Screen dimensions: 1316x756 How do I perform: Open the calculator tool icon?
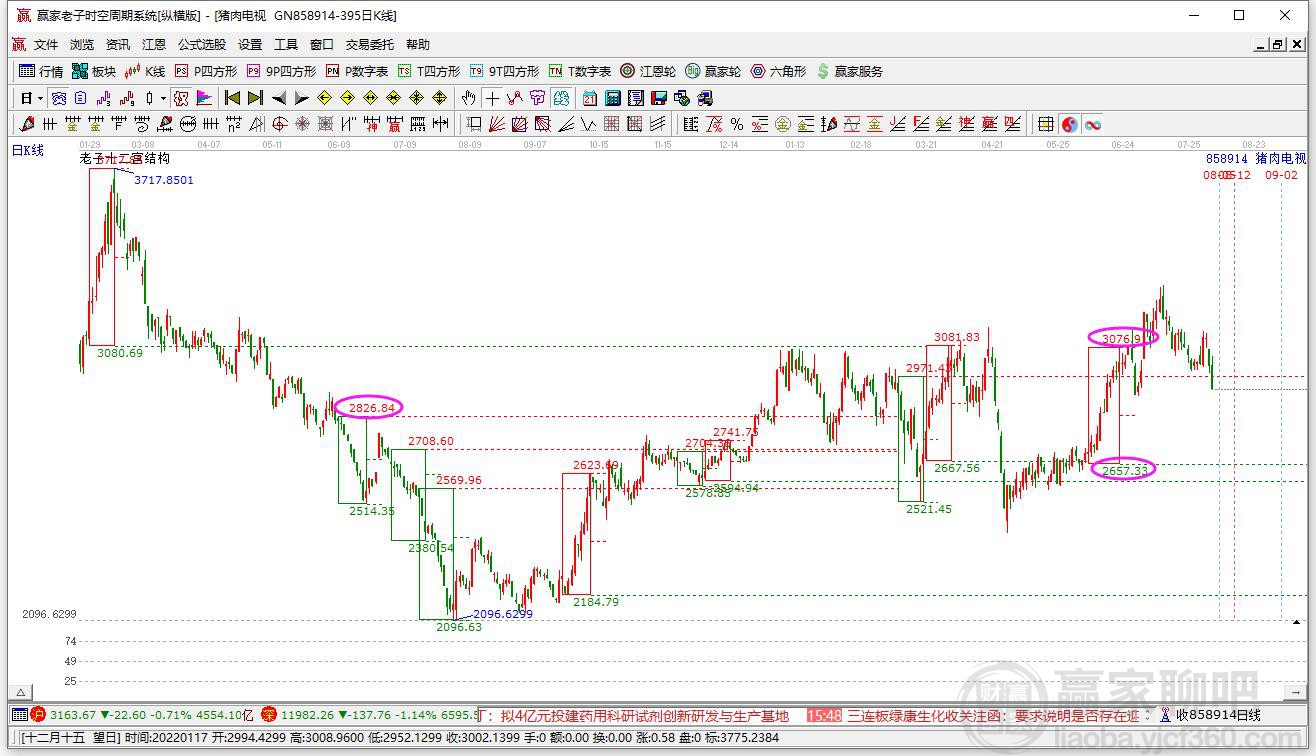pyautogui.click(x=613, y=98)
